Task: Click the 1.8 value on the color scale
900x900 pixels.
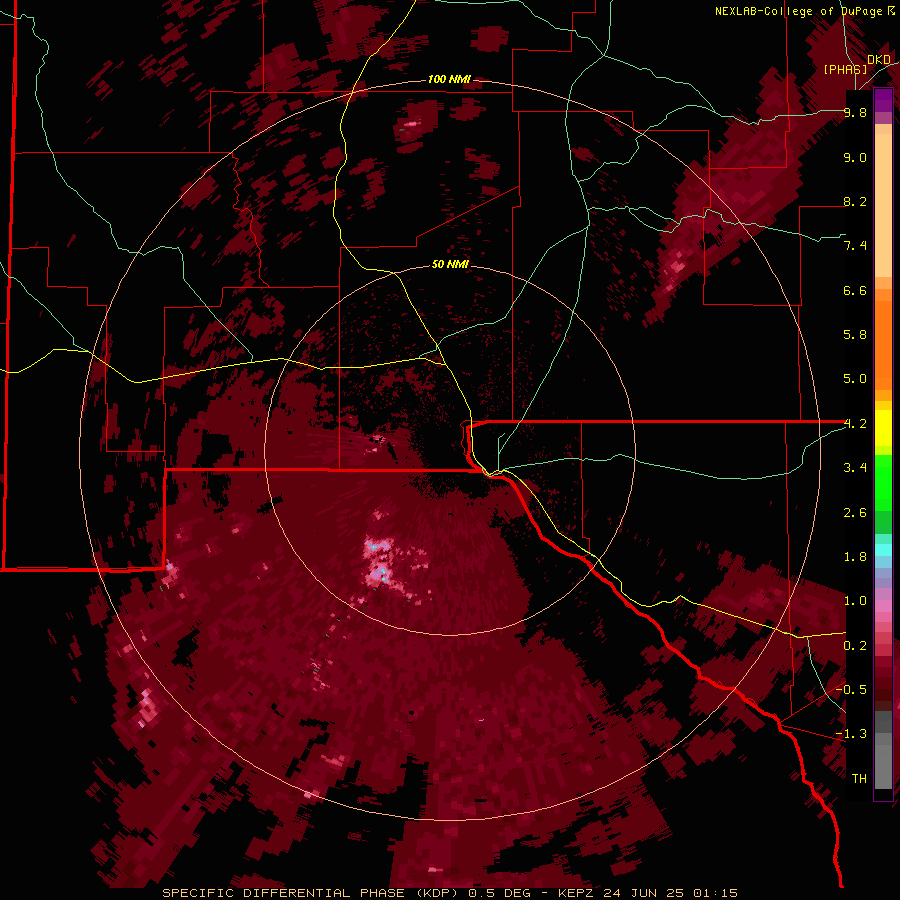Action: 855,557
